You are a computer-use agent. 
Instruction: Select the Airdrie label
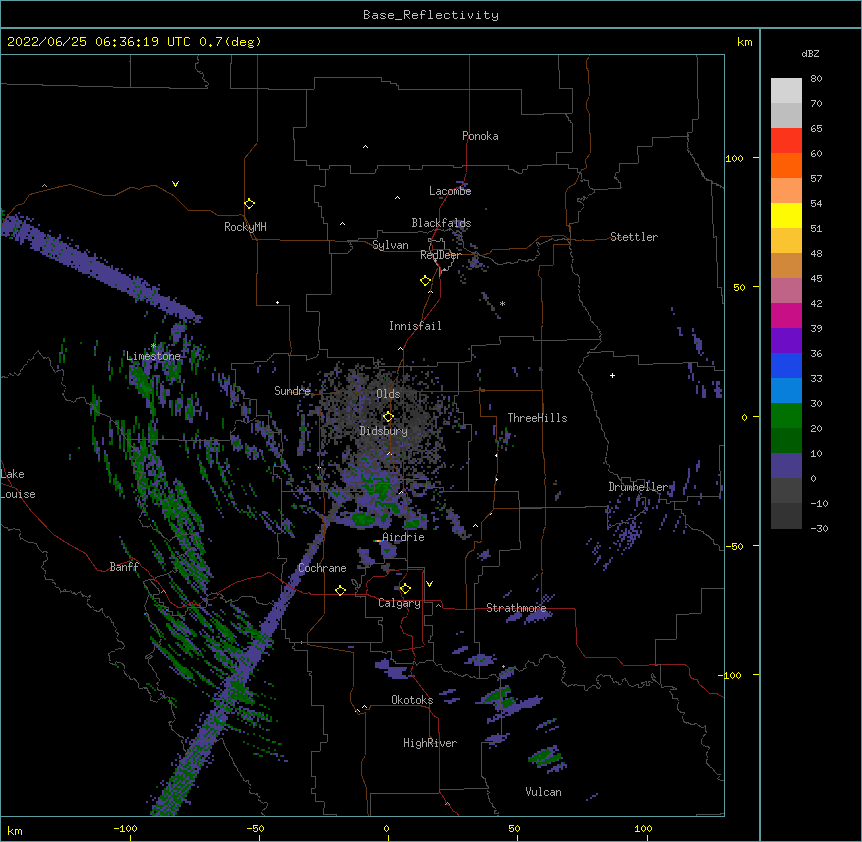click(x=404, y=537)
